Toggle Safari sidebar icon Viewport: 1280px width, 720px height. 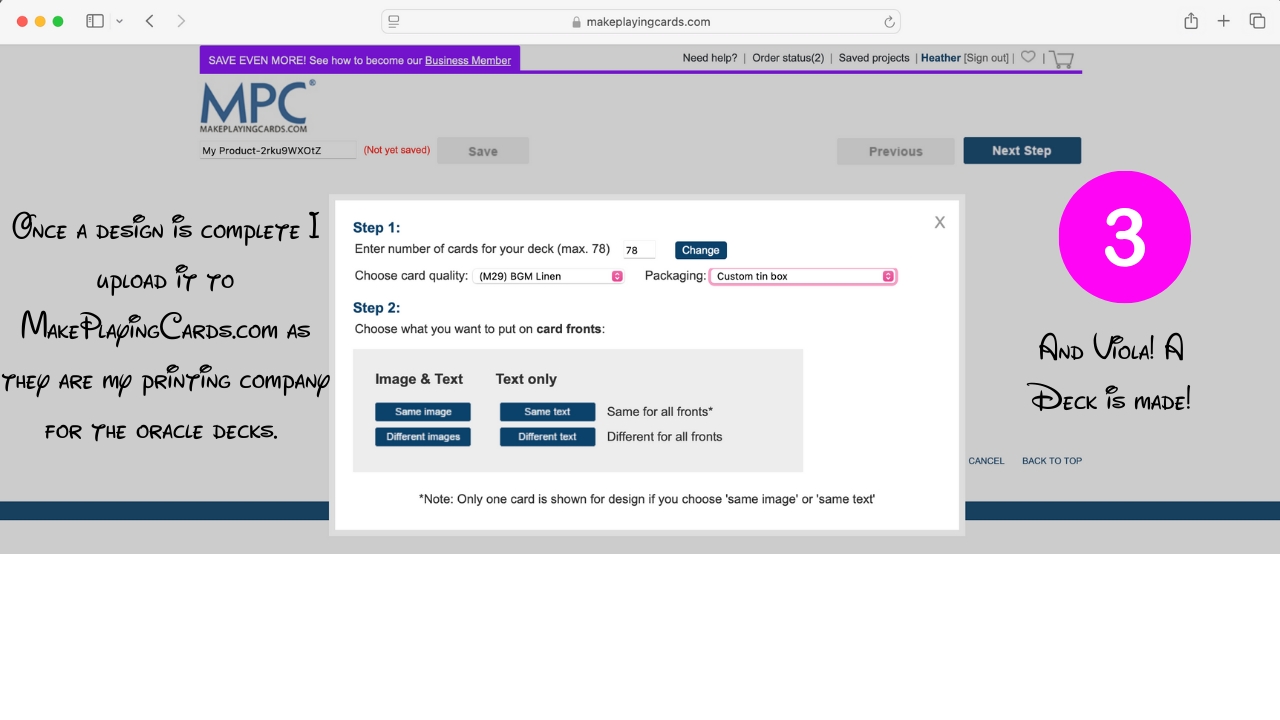[95, 21]
